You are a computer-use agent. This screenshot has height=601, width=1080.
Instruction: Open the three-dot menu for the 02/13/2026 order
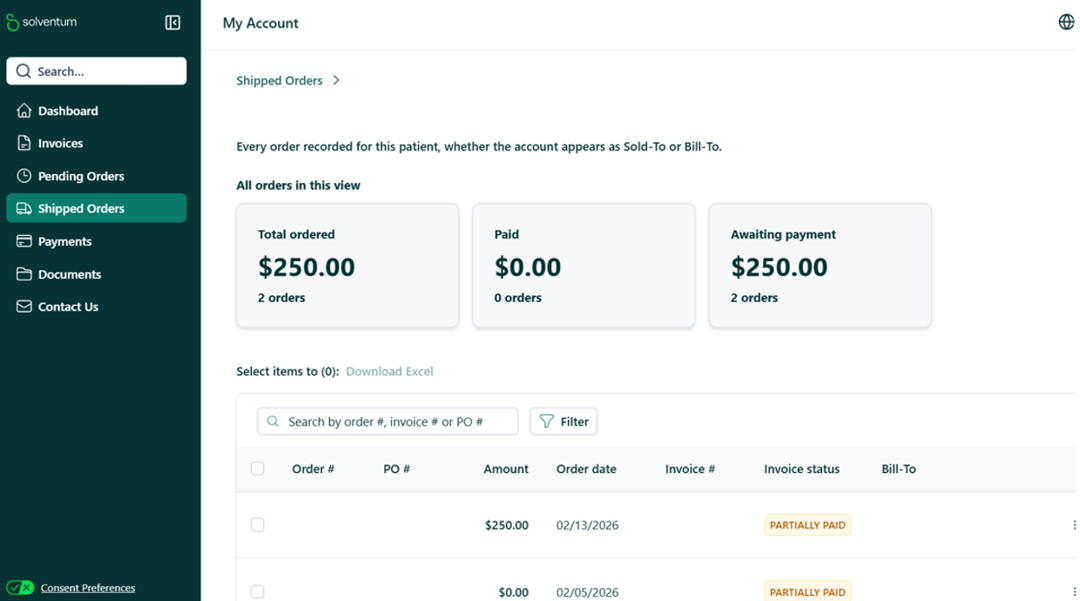click(1074, 525)
